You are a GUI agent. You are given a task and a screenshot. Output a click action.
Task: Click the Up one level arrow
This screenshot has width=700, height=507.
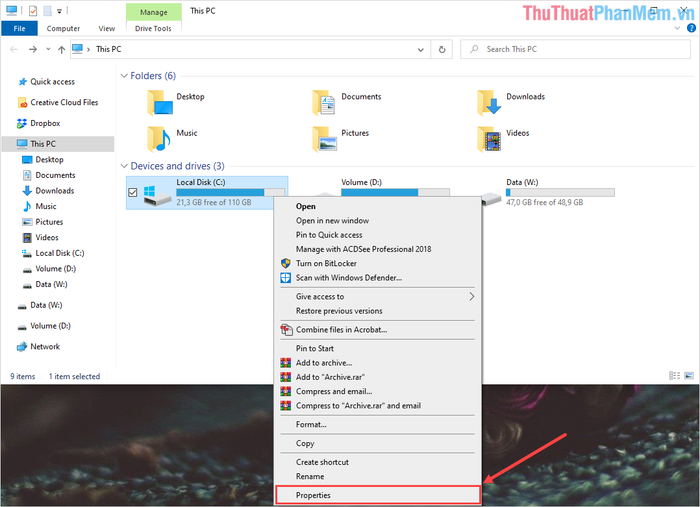[x=62, y=50]
